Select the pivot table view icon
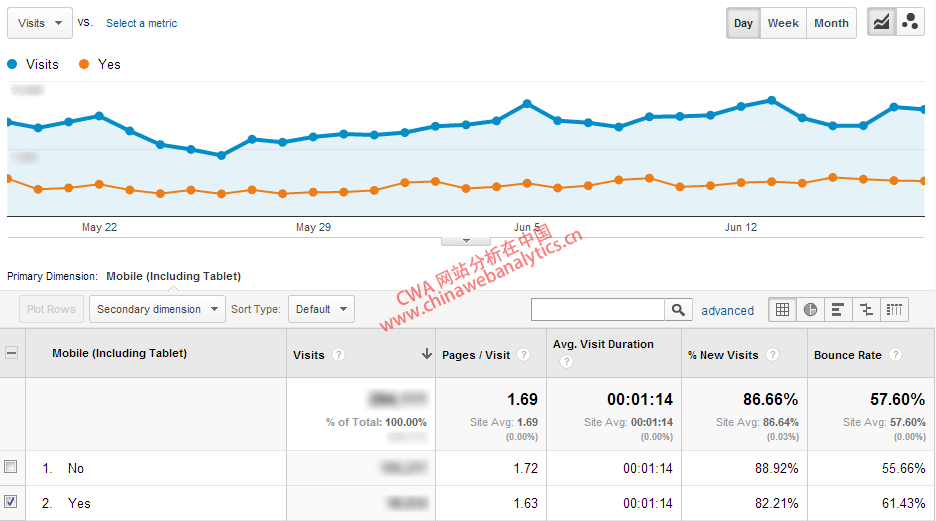Screen dimensions: 936x521 coord(894,310)
